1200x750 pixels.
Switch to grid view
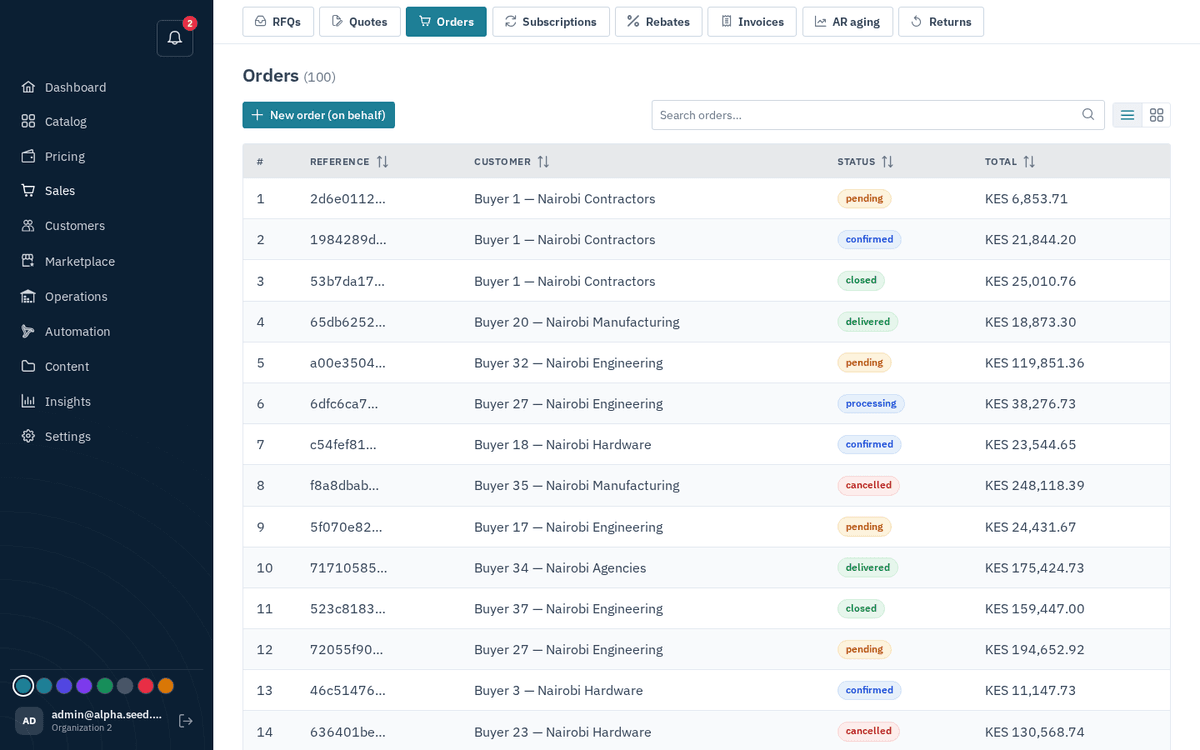coord(1156,115)
